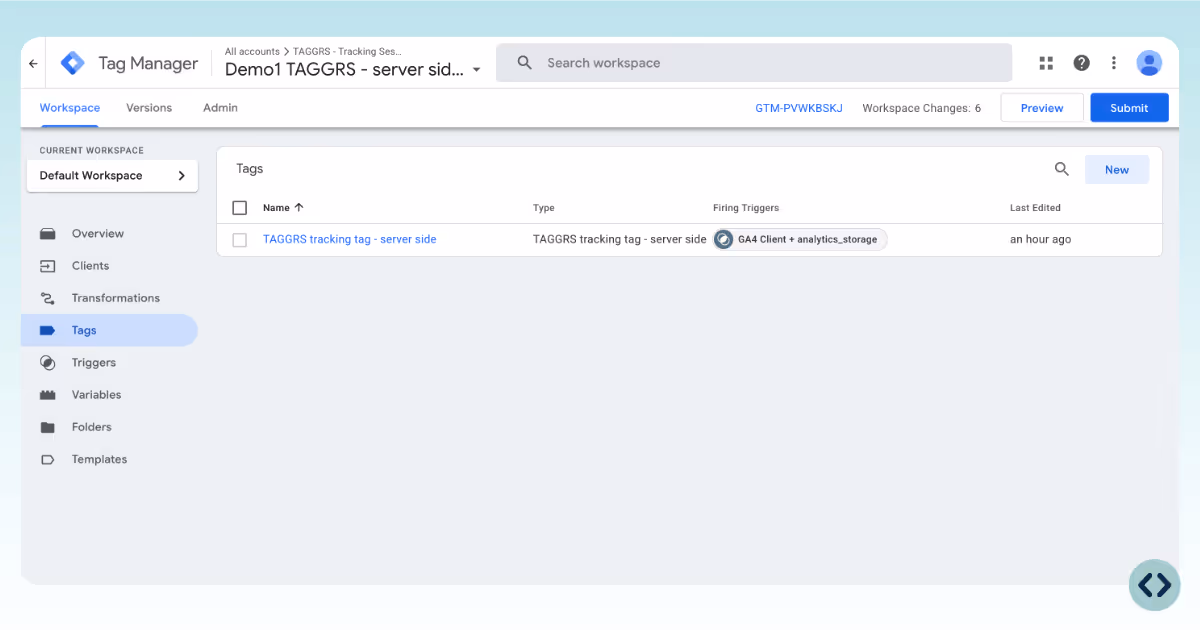Click the Tag Manager diamond logo
The width and height of the screenshot is (1200, 630).
coord(73,63)
